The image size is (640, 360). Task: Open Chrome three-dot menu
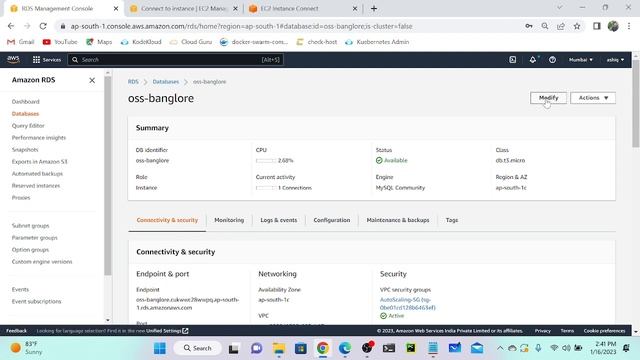pyautogui.click(x=629, y=26)
